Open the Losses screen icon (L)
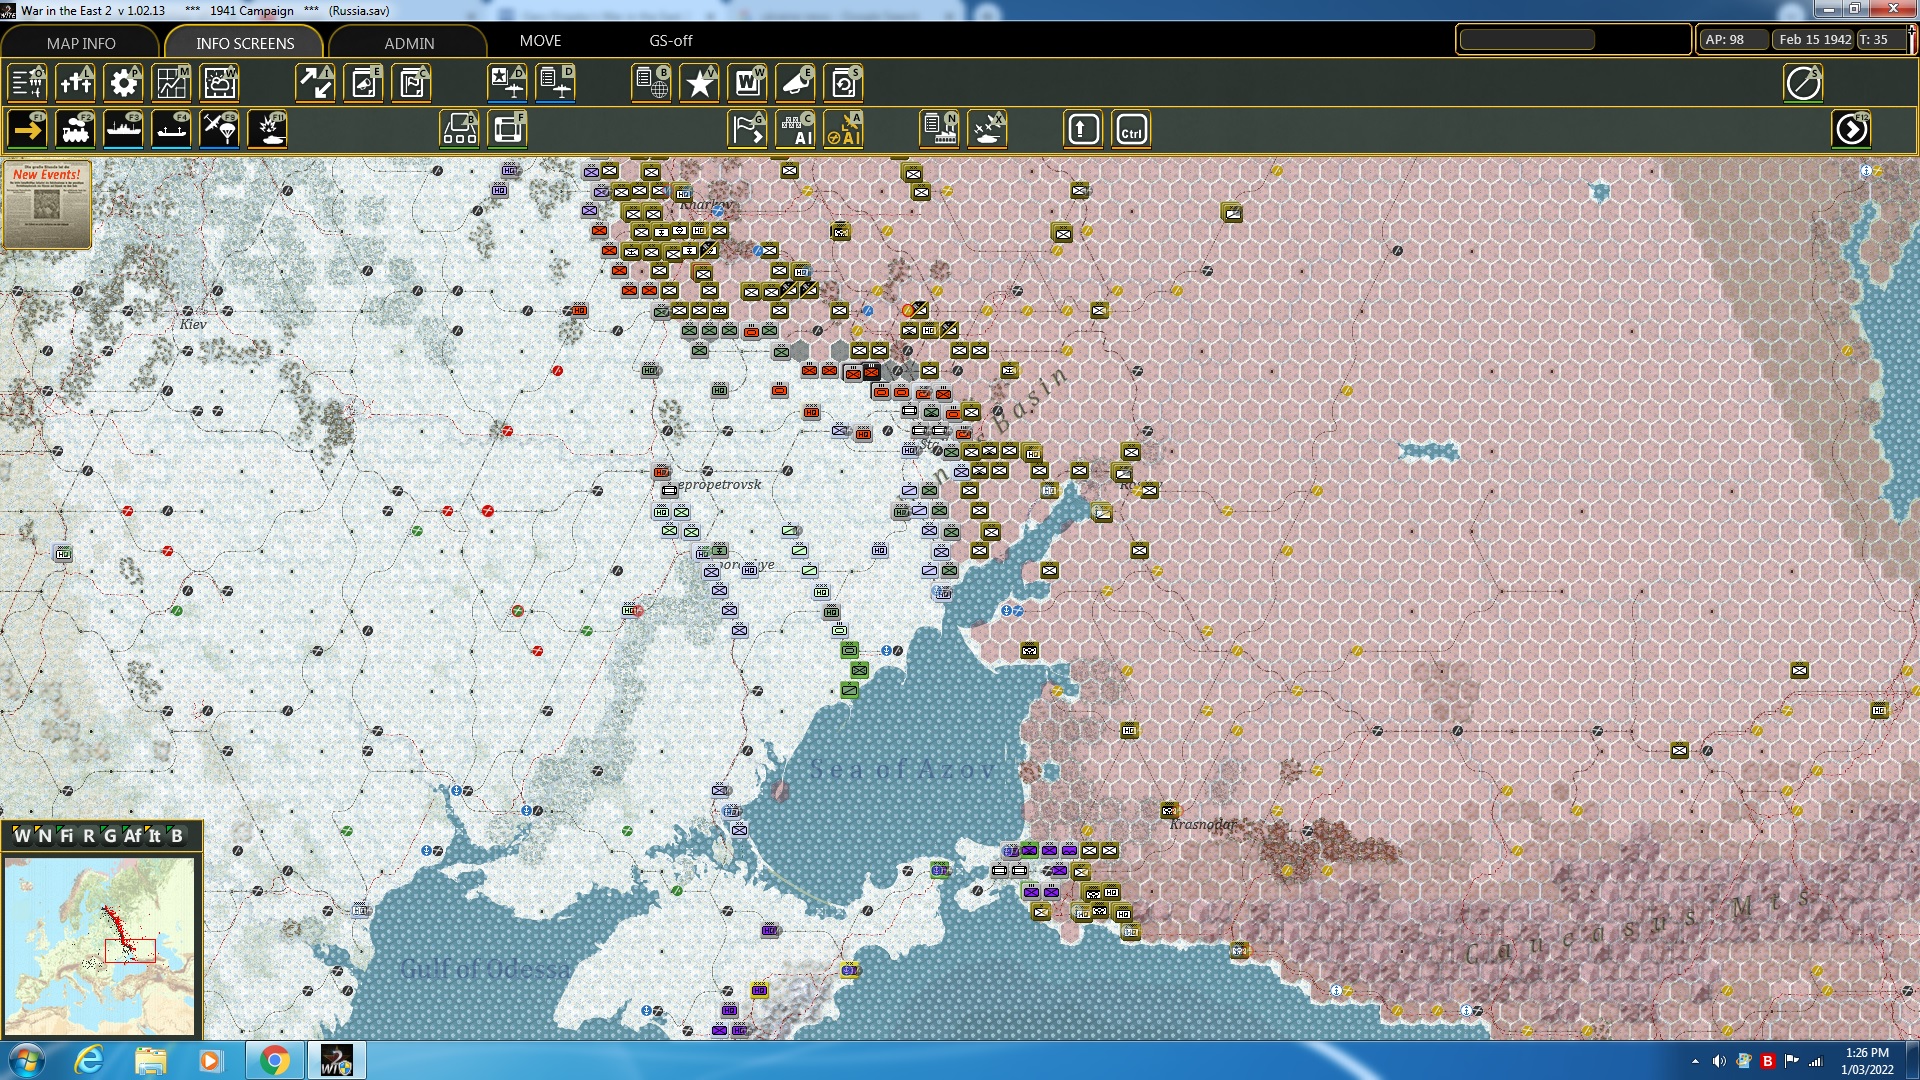The width and height of the screenshot is (1920, 1080). pyautogui.click(x=76, y=83)
